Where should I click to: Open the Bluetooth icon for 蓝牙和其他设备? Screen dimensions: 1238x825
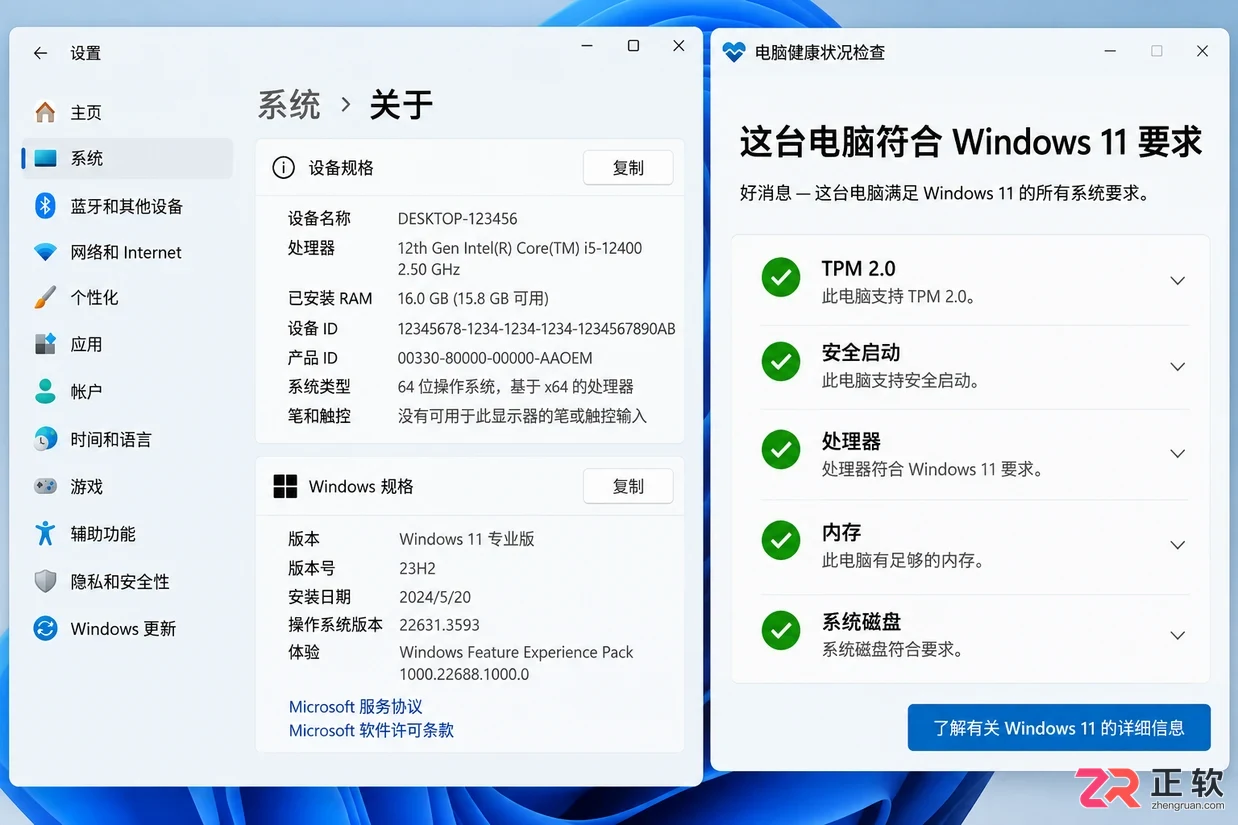coord(45,206)
